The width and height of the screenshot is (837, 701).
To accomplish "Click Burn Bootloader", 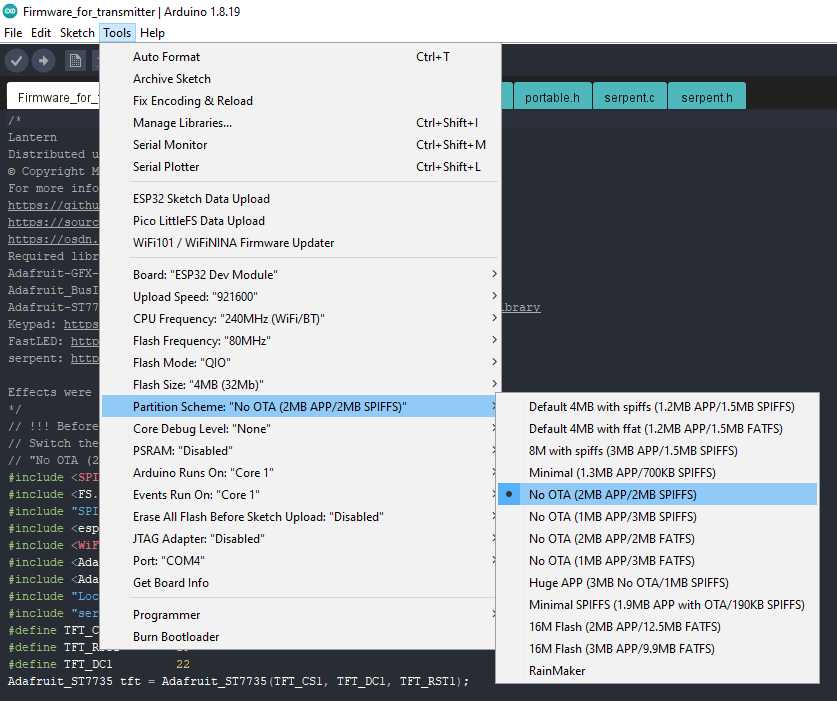I will pyautogui.click(x=300, y=636).
